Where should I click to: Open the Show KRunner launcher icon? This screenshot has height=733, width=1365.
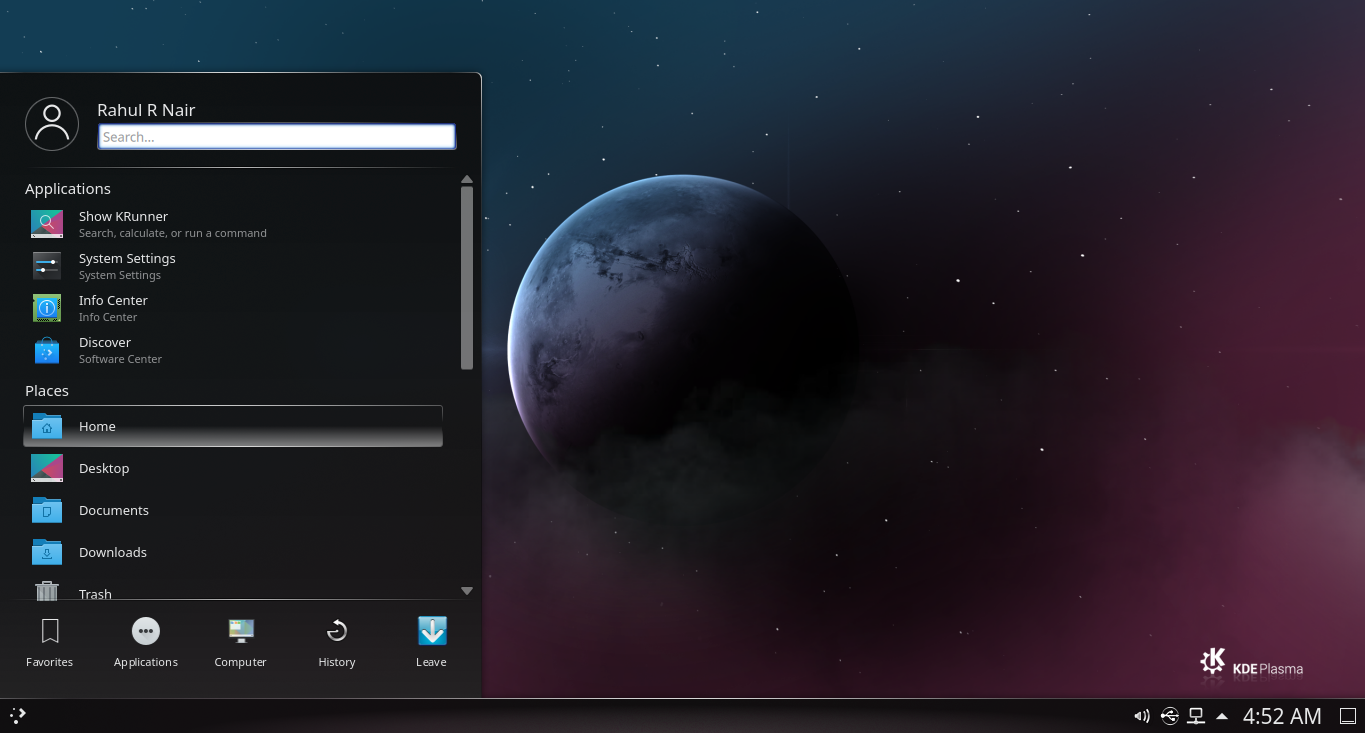[x=47, y=224]
